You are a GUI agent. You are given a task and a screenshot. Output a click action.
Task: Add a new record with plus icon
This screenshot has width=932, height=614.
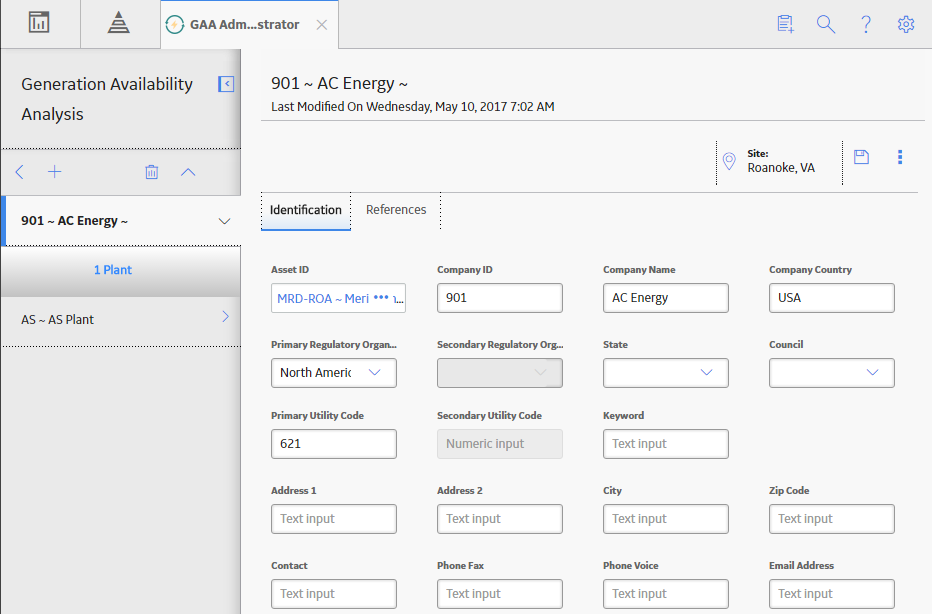click(55, 172)
